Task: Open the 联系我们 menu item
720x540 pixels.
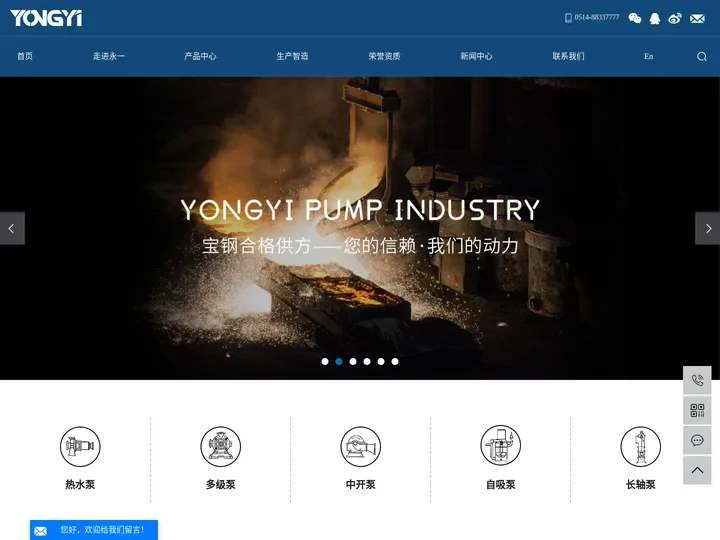Action: pos(568,56)
